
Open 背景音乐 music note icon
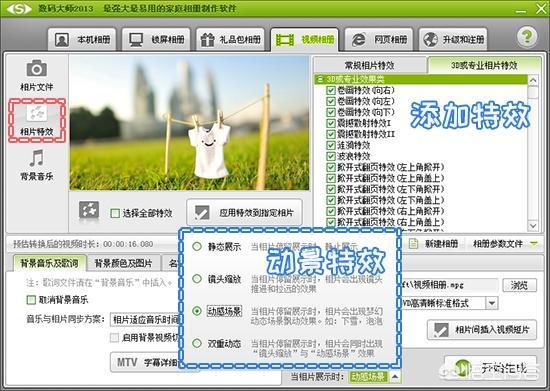click(36, 158)
